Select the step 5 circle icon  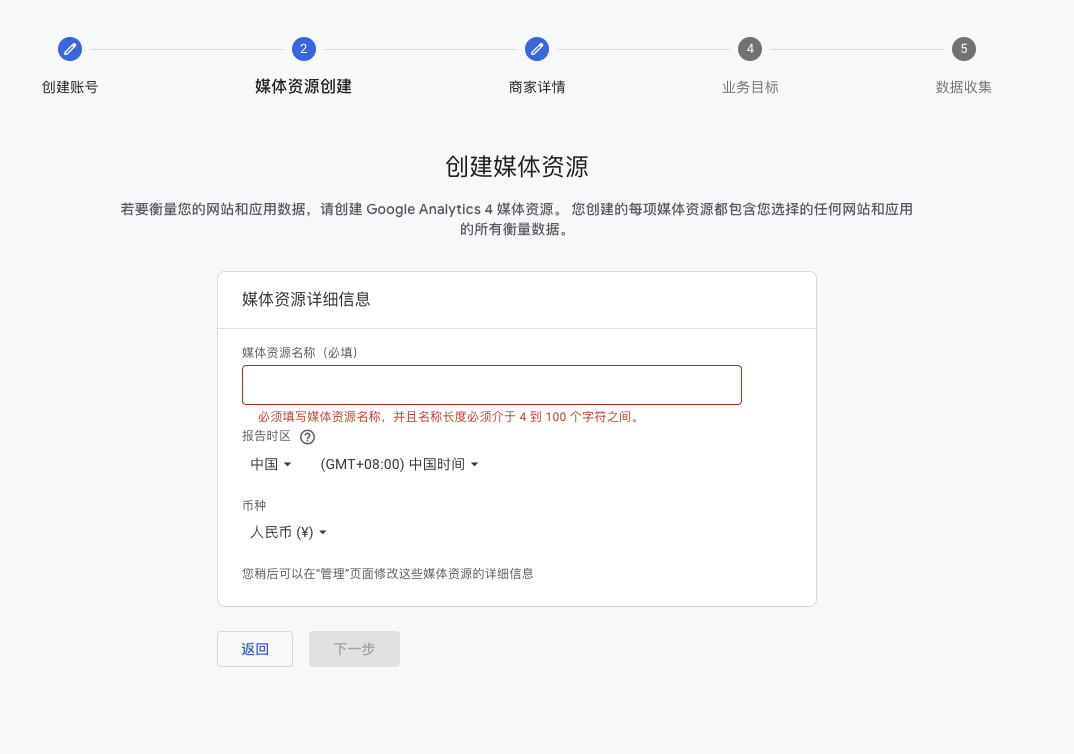pyautogui.click(x=963, y=48)
